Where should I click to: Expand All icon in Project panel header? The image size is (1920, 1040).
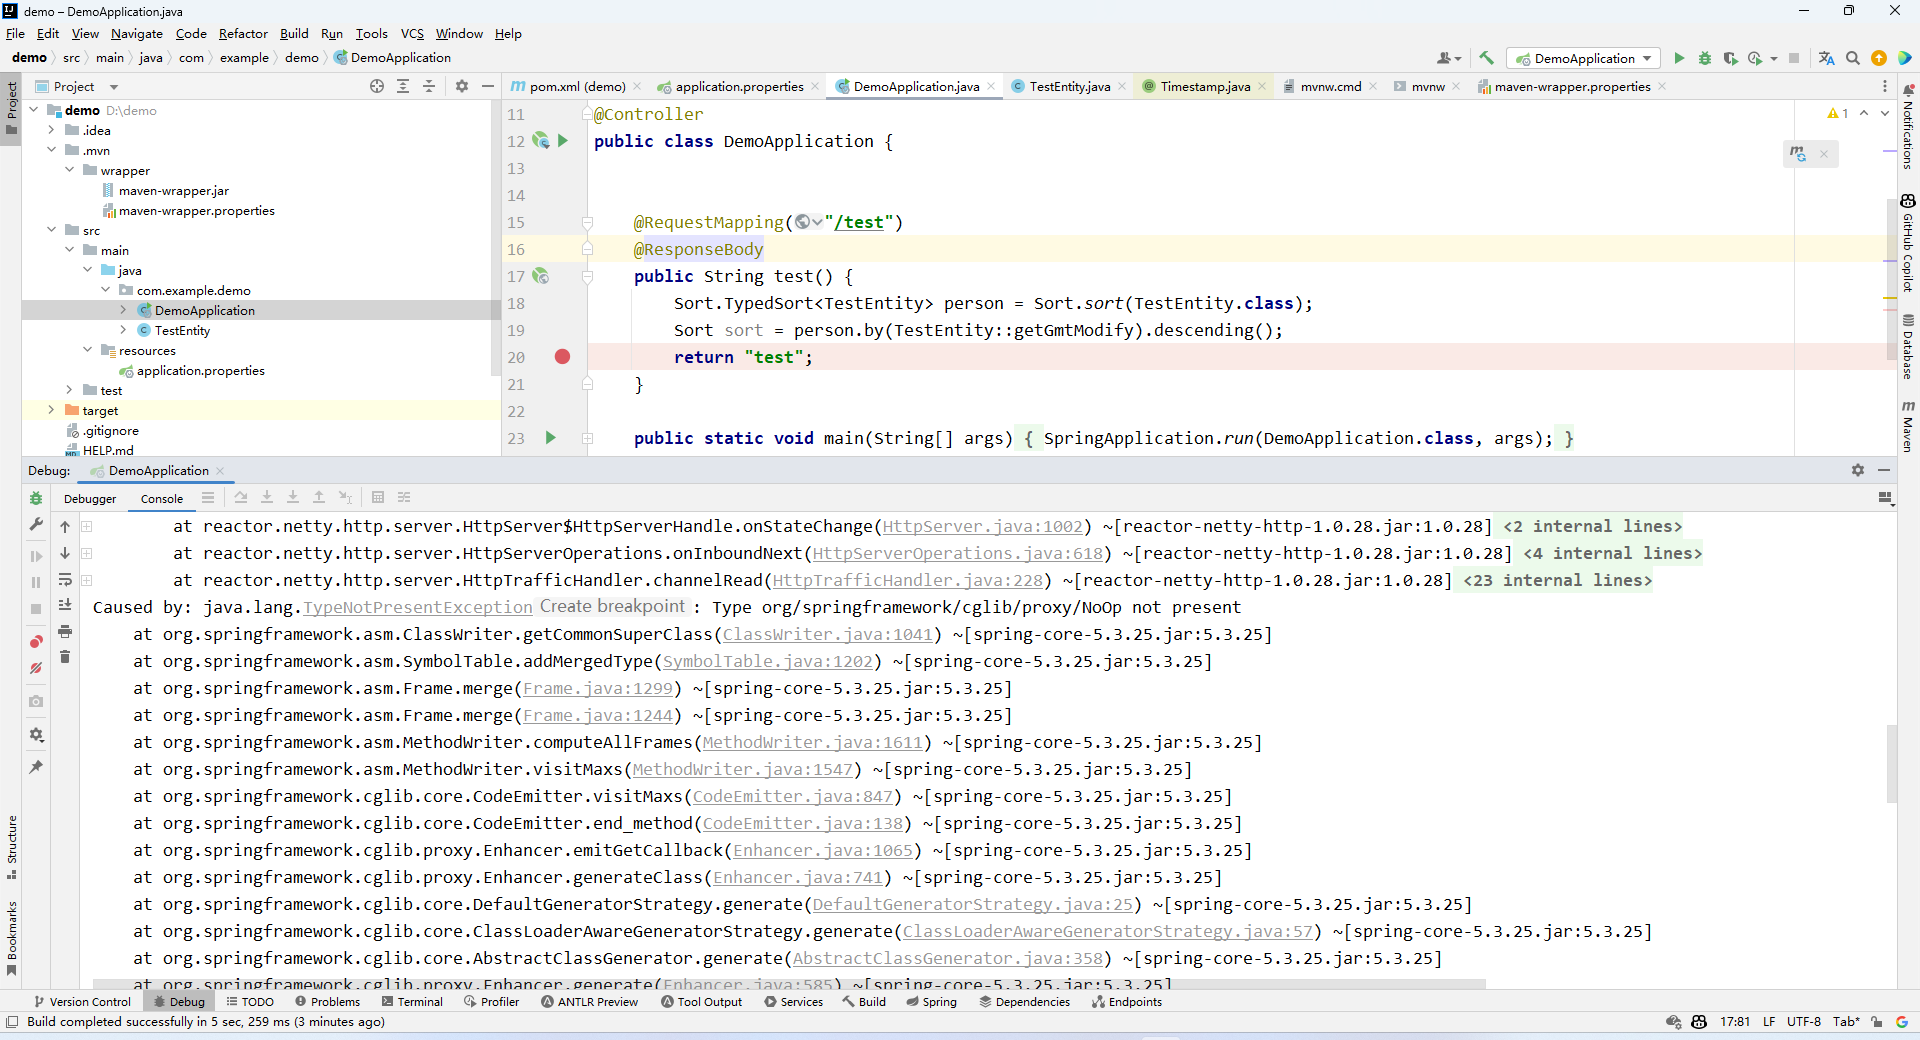click(x=403, y=86)
